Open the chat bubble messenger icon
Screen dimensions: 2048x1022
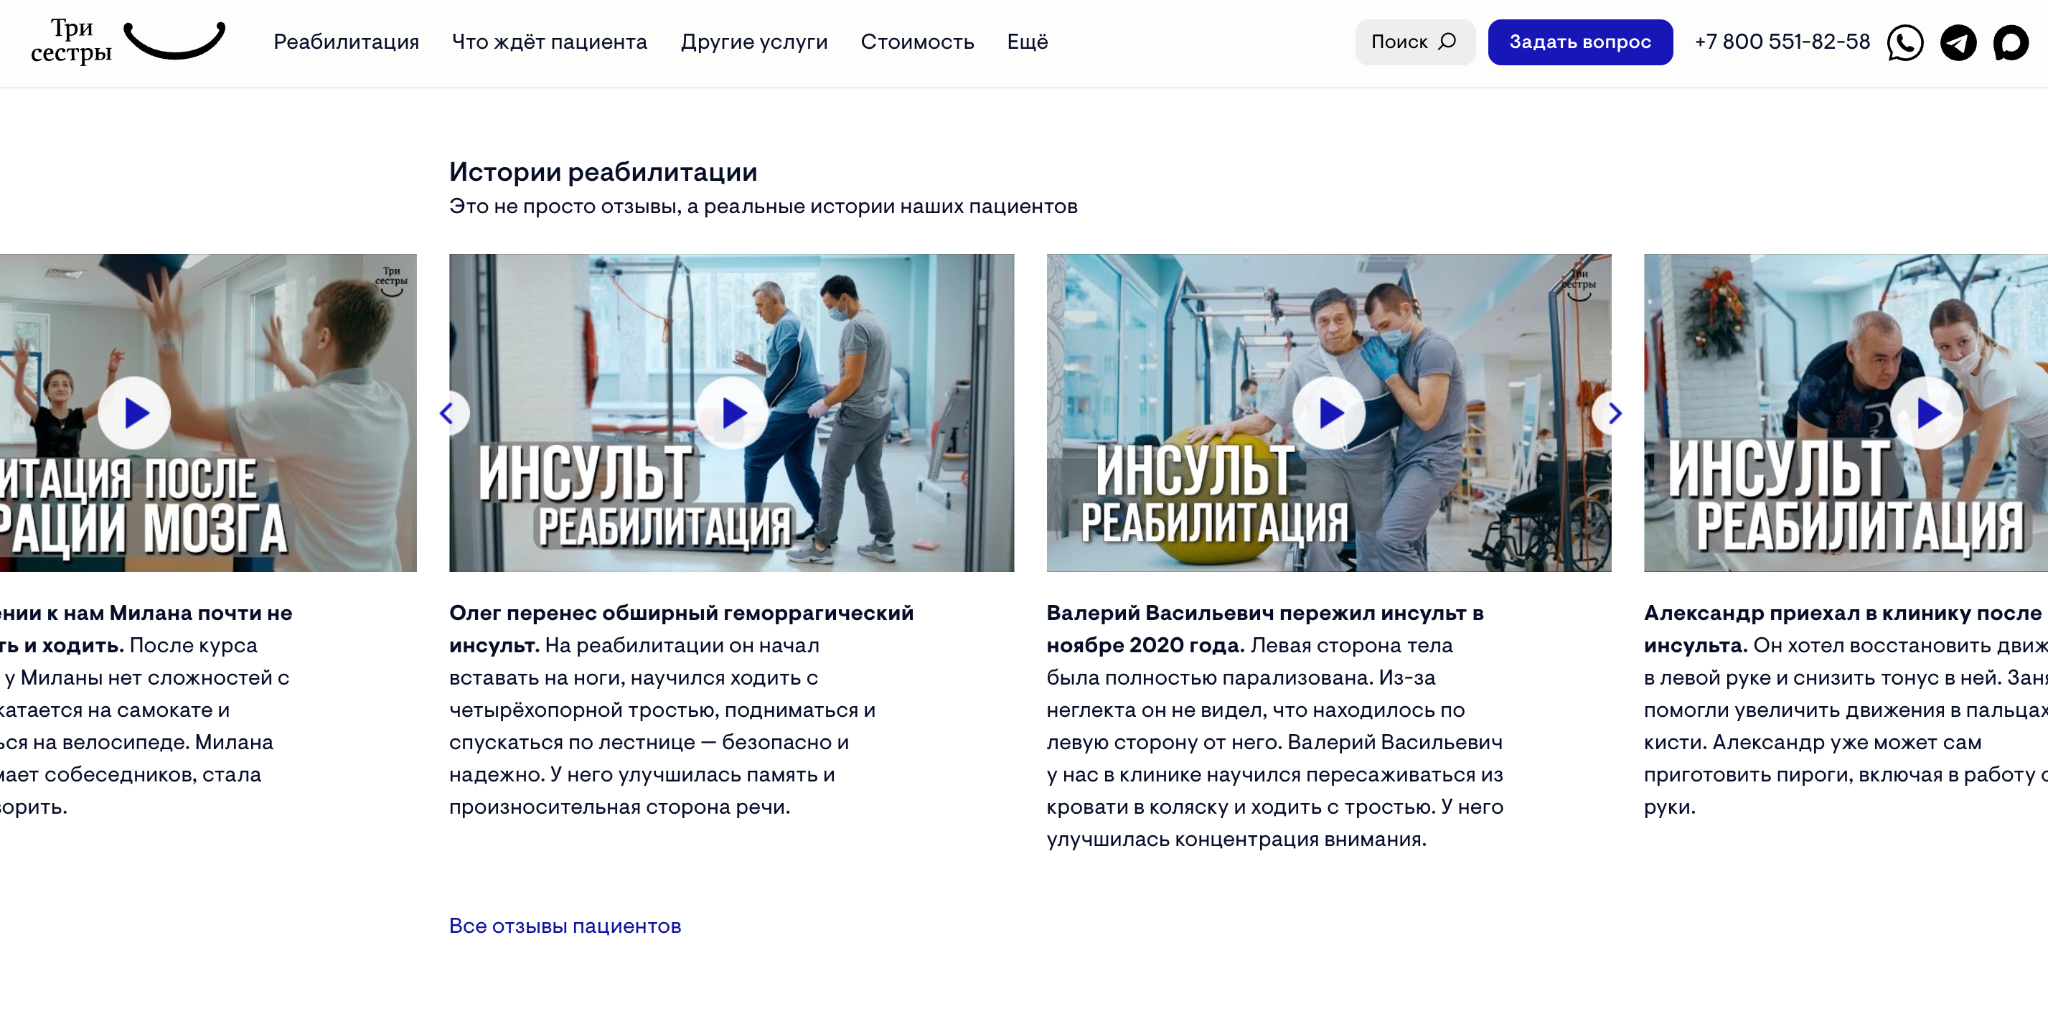[x=2011, y=42]
